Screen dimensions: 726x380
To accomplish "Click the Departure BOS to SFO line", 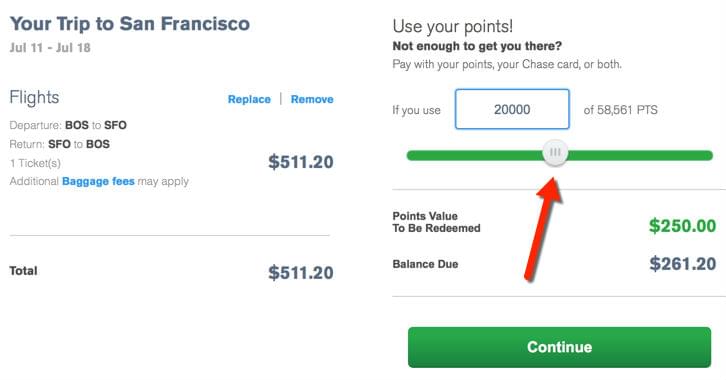I will point(68,125).
